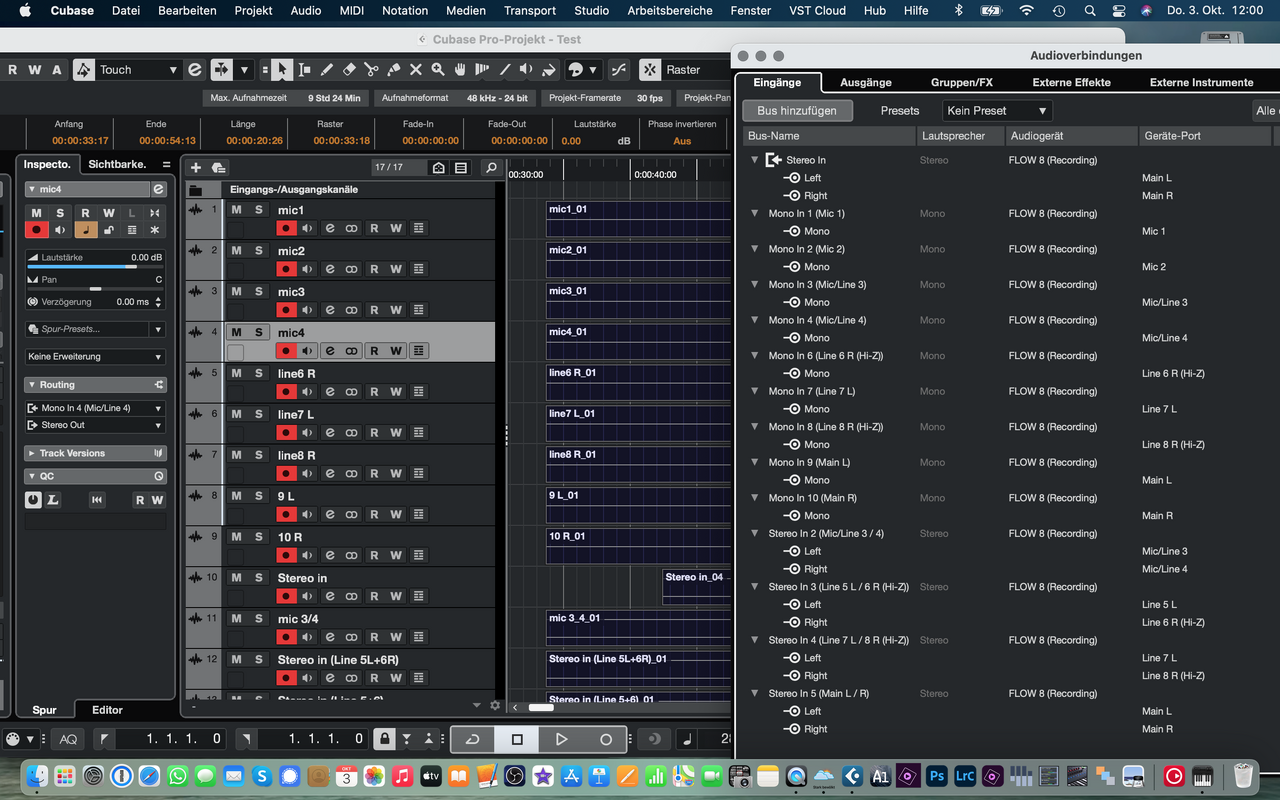Viewport: 1280px width, 800px height.
Task: Collapse Stereo In 5 (Main L / R) bus
Action: [755, 693]
